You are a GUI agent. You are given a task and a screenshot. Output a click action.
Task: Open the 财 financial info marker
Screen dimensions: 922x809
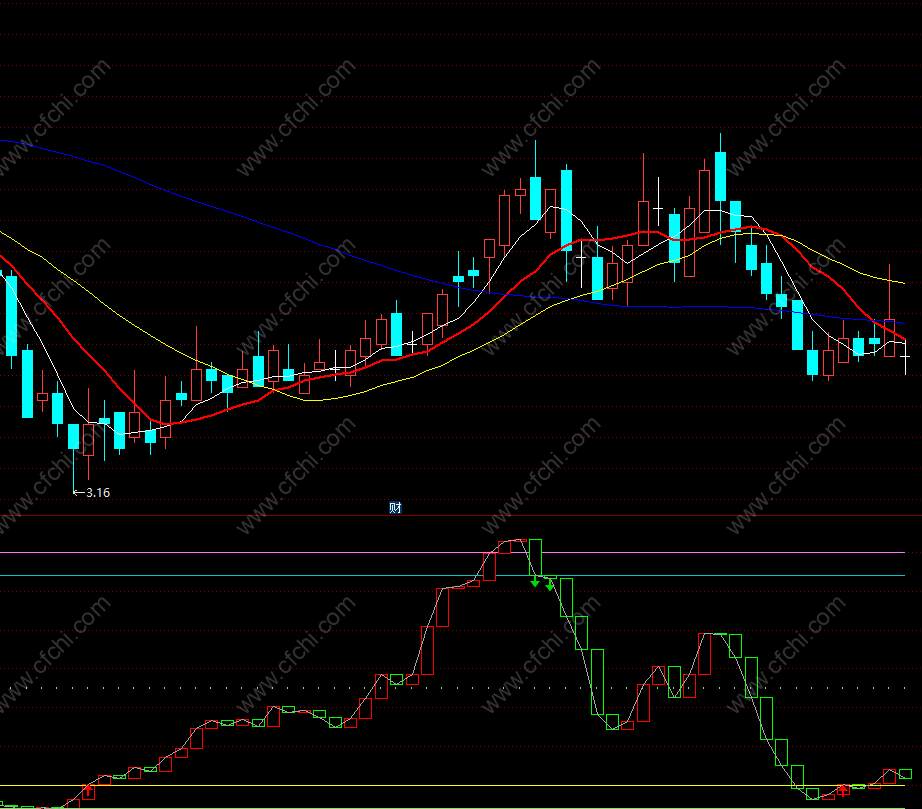click(395, 507)
